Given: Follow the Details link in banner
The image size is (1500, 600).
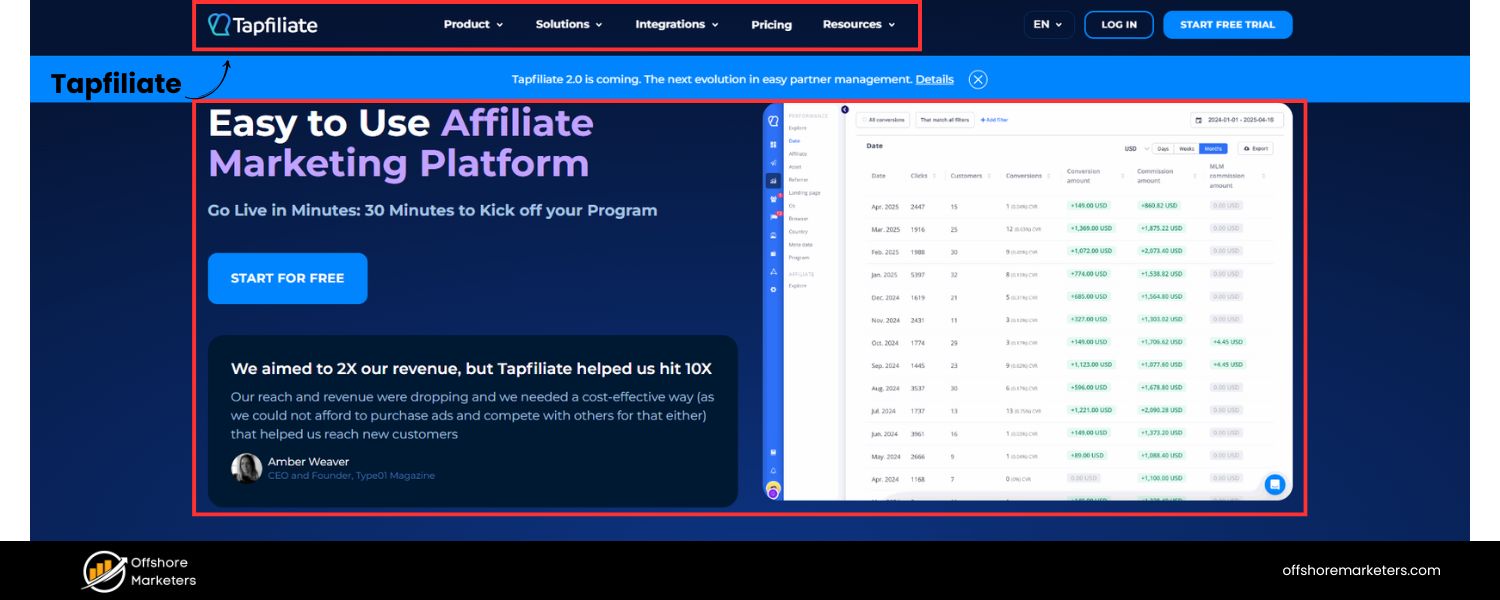Looking at the screenshot, I should pos(934,80).
